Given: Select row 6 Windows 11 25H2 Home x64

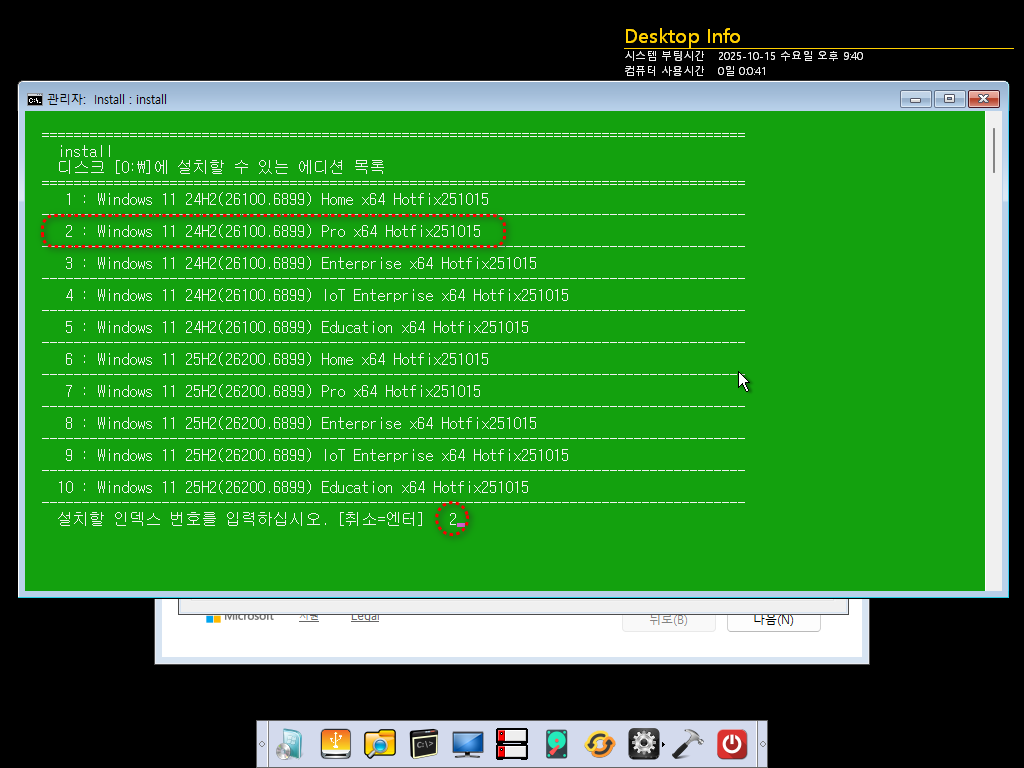Looking at the screenshot, I should pyautogui.click(x=277, y=359).
